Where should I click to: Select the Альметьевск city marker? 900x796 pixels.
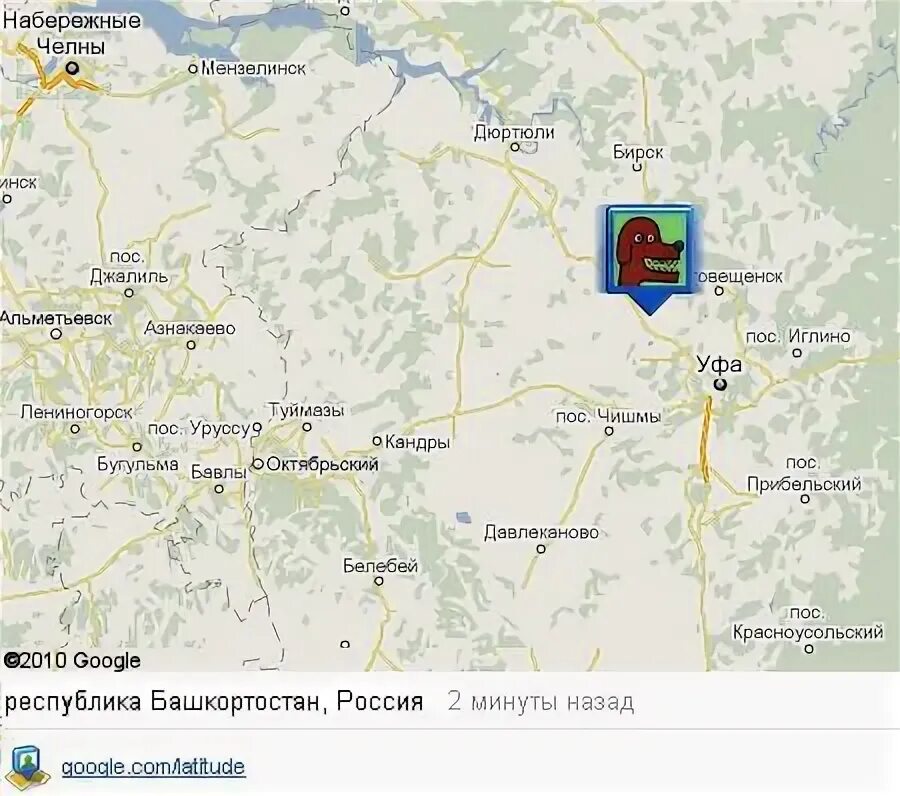(56, 334)
